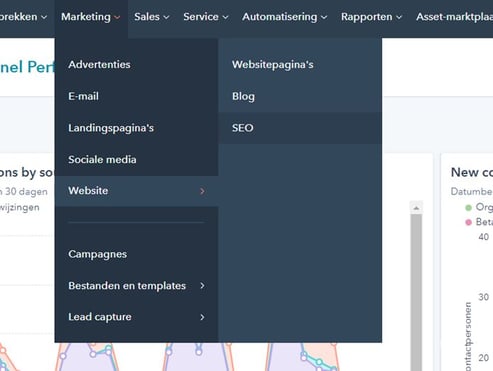Open the Marketing menu in navigation bar
Viewport: 493px width, 371px height.
tap(91, 17)
